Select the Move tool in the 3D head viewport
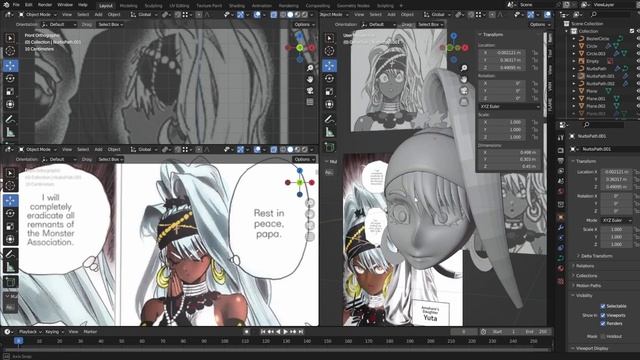 click(329, 65)
